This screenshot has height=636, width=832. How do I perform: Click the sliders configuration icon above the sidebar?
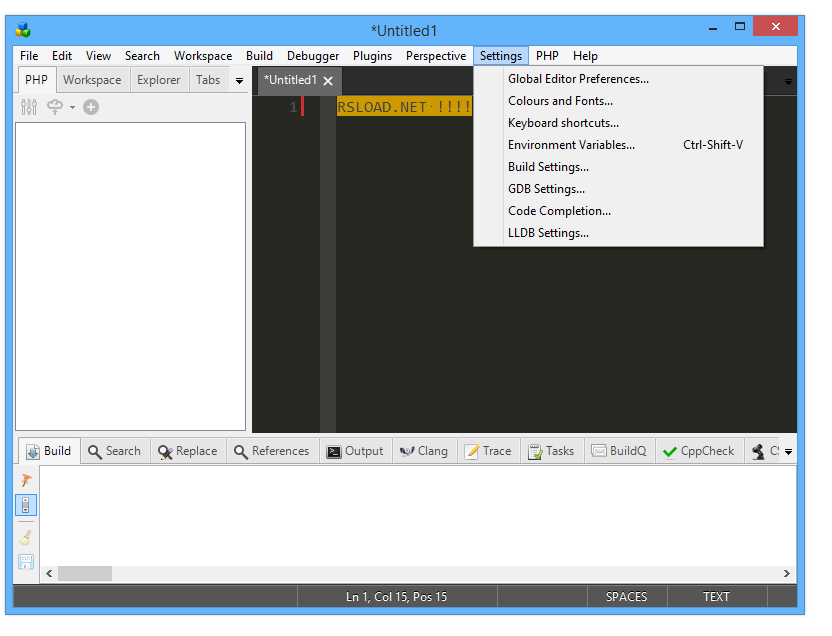(x=28, y=107)
